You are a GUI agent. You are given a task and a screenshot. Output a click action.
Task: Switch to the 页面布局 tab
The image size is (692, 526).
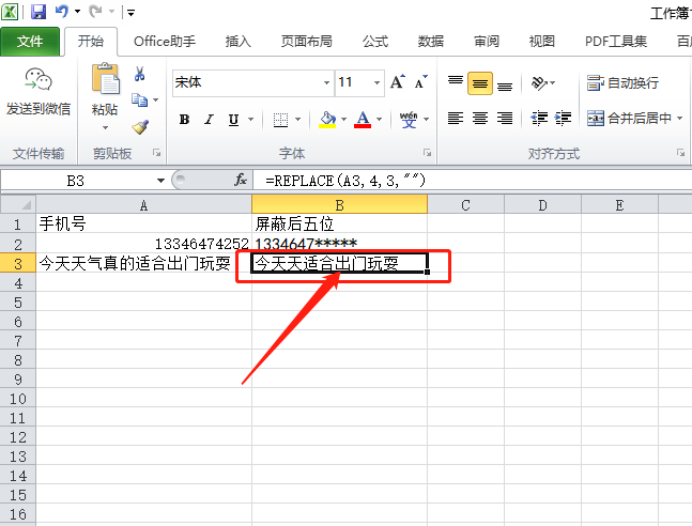(x=307, y=41)
